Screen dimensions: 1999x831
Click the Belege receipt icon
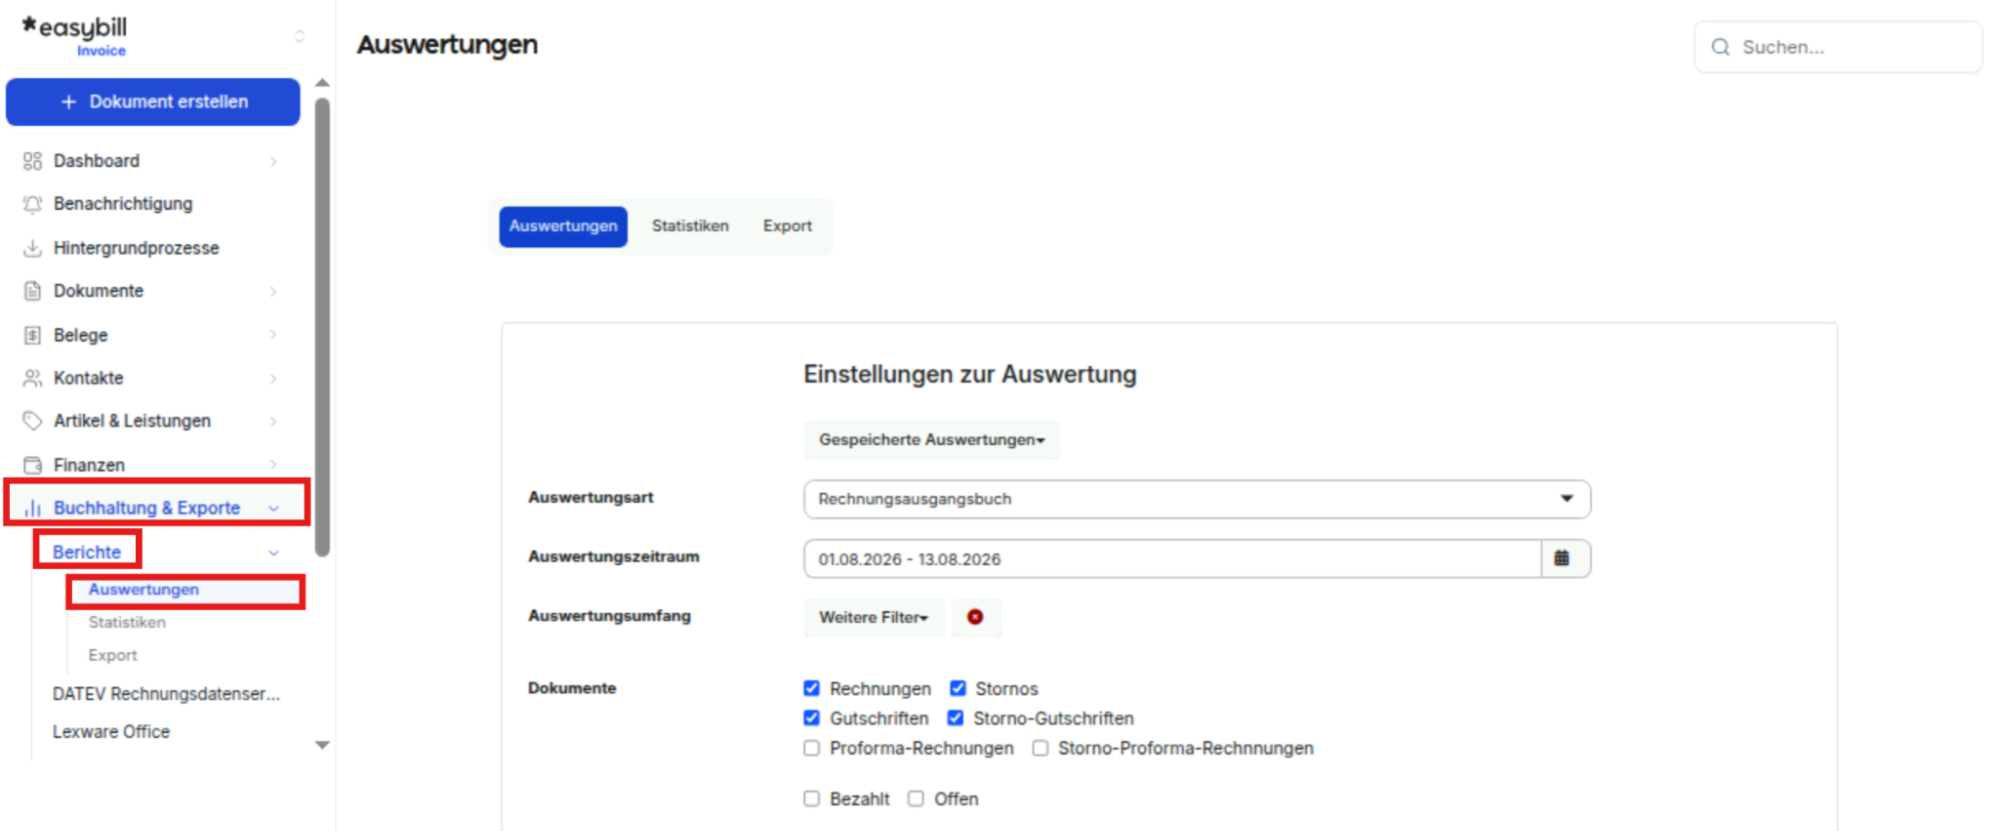(x=33, y=335)
